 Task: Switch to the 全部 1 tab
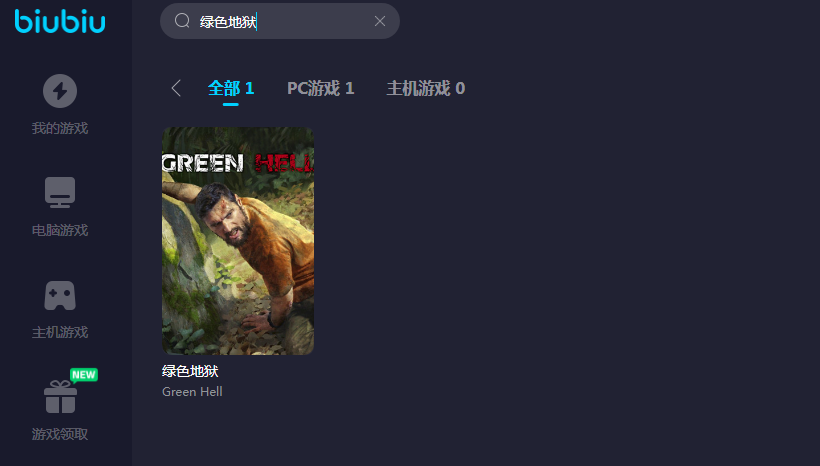[231, 88]
